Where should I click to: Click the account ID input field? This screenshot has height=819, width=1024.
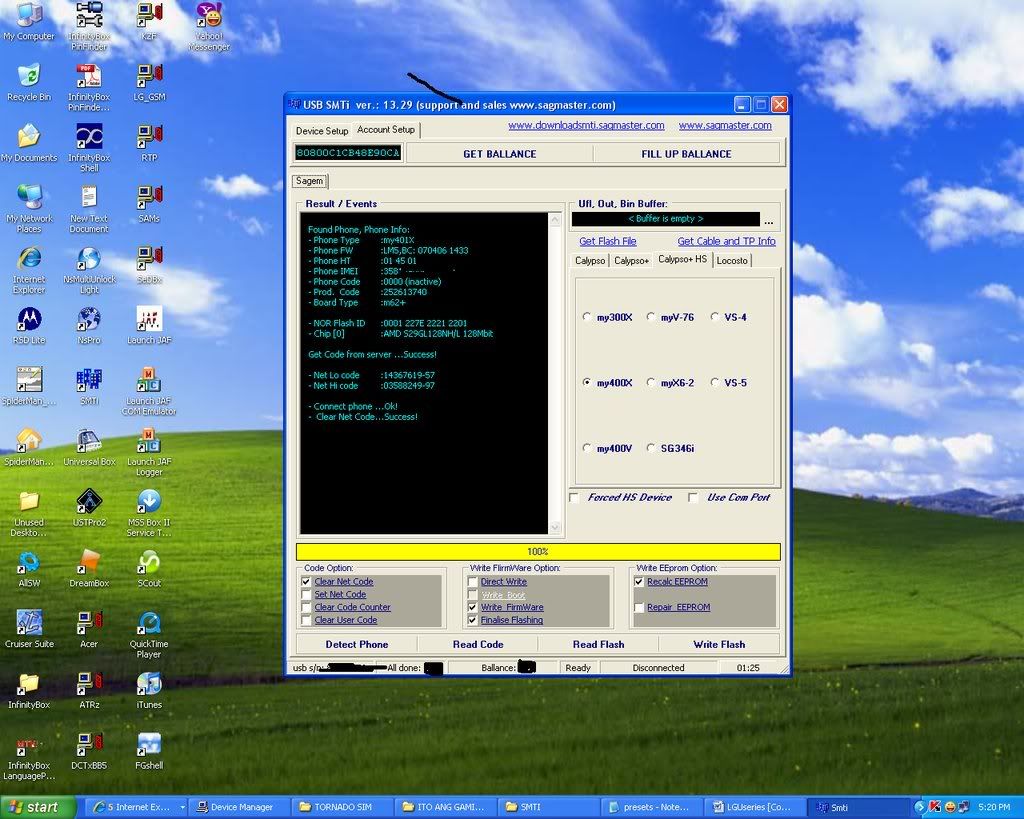click(x=347, y=153)
